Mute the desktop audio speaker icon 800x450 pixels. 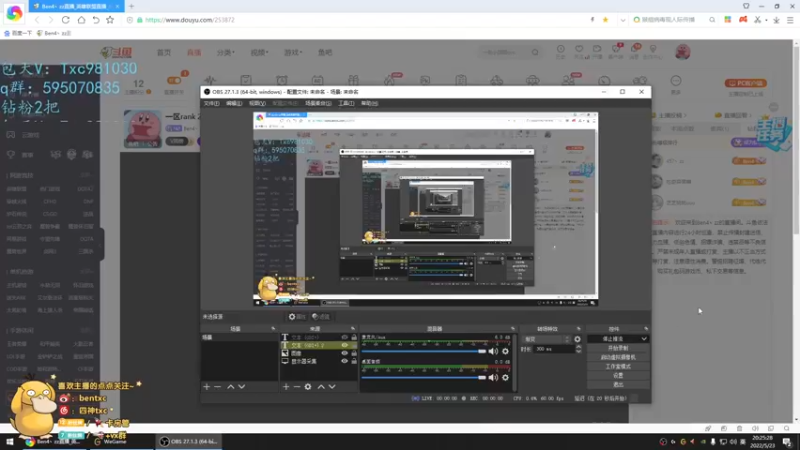(493, 378)
